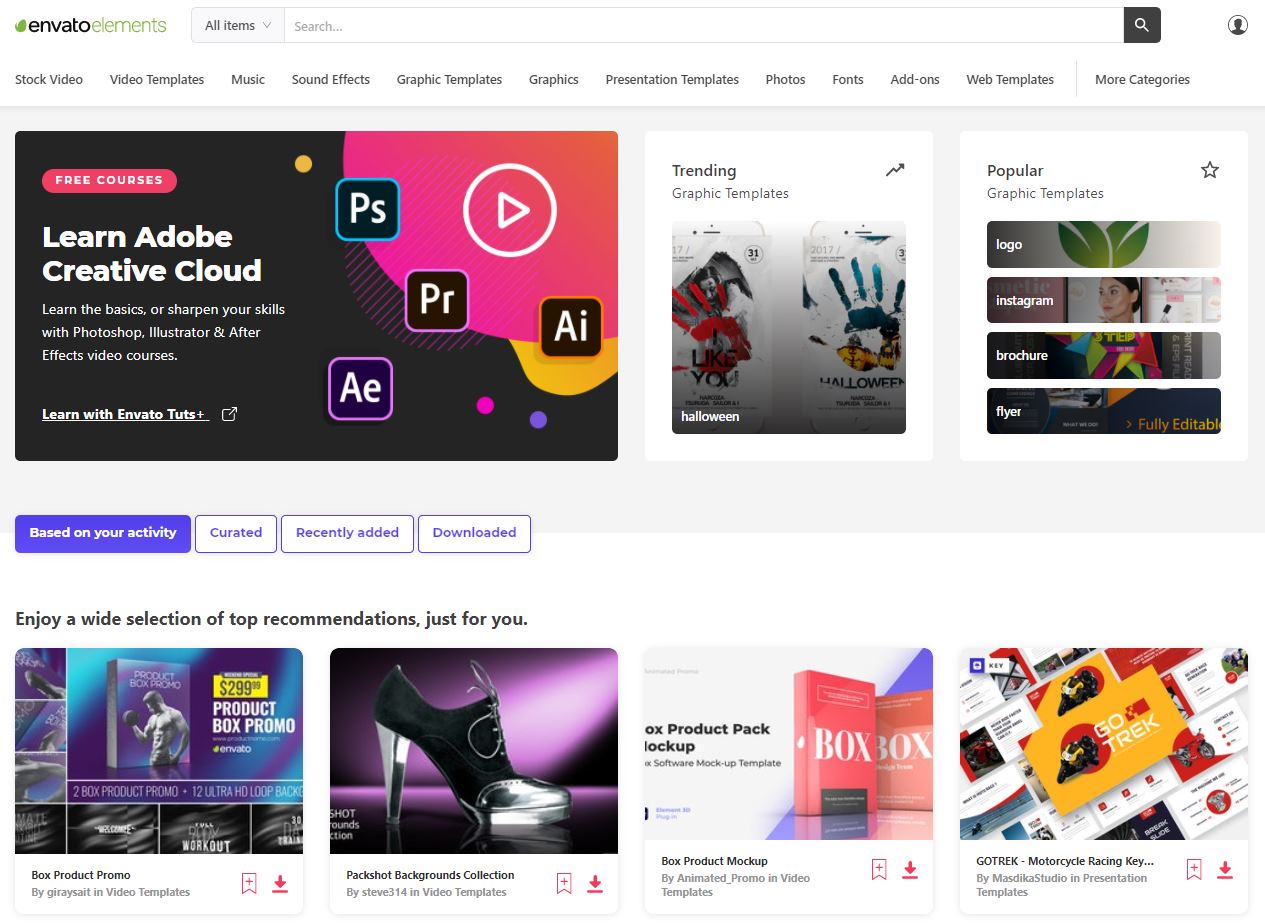
Task: Open GOTREK presentation preview image
Action: pyautogui.click(x=1104, y=744)
